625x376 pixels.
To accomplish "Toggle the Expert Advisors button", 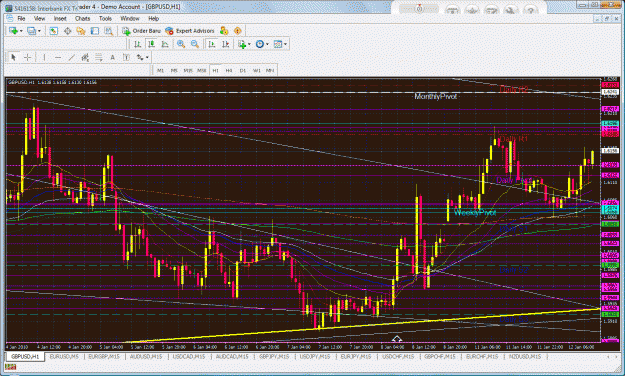I will [x=190, y=31].
